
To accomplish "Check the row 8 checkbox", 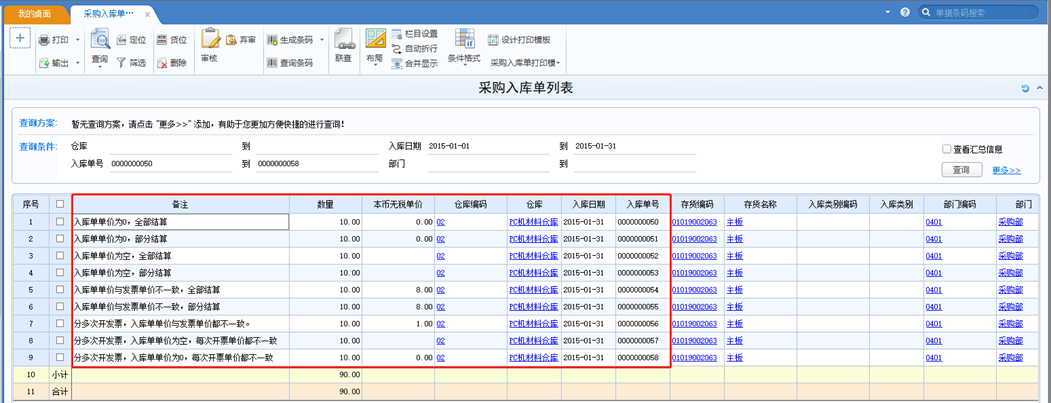I will coord(61,341).
